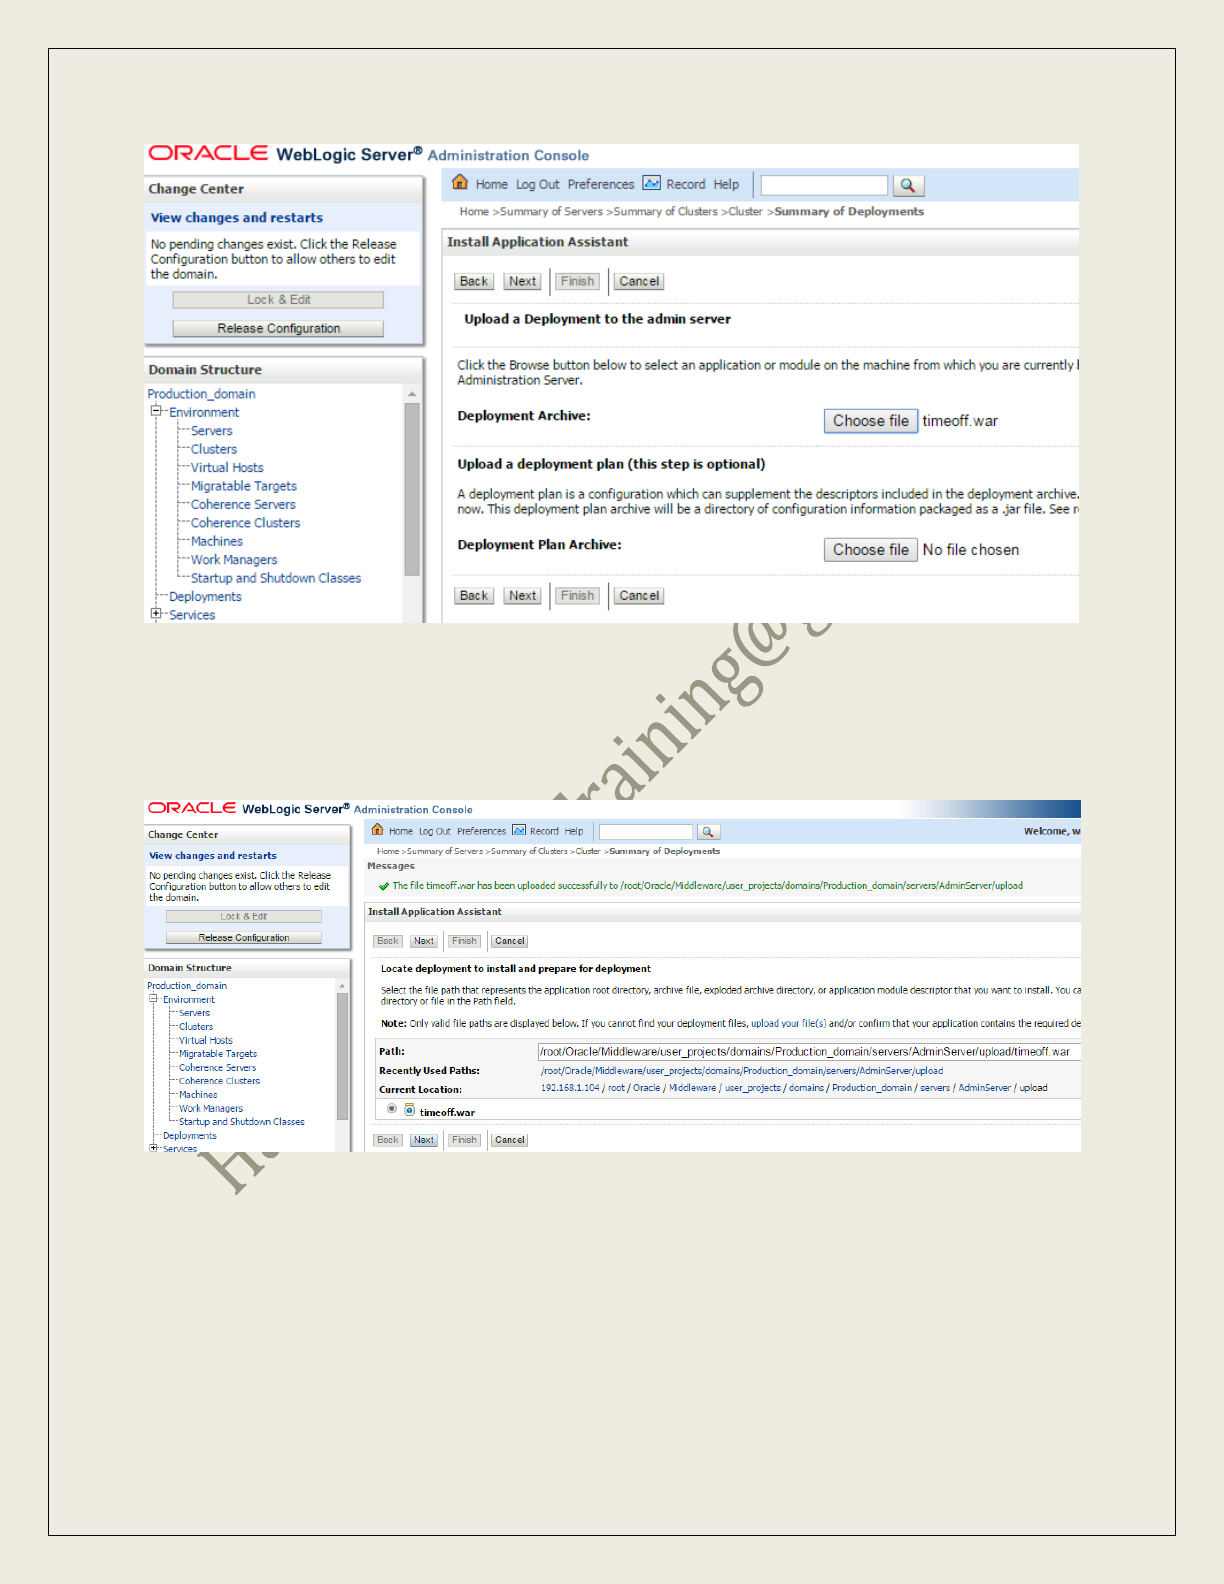The height and width of the screenshot is (1584, 1224).
Task: Click Back below Deployment Plan Archive row
Action: tap(474, 596)
